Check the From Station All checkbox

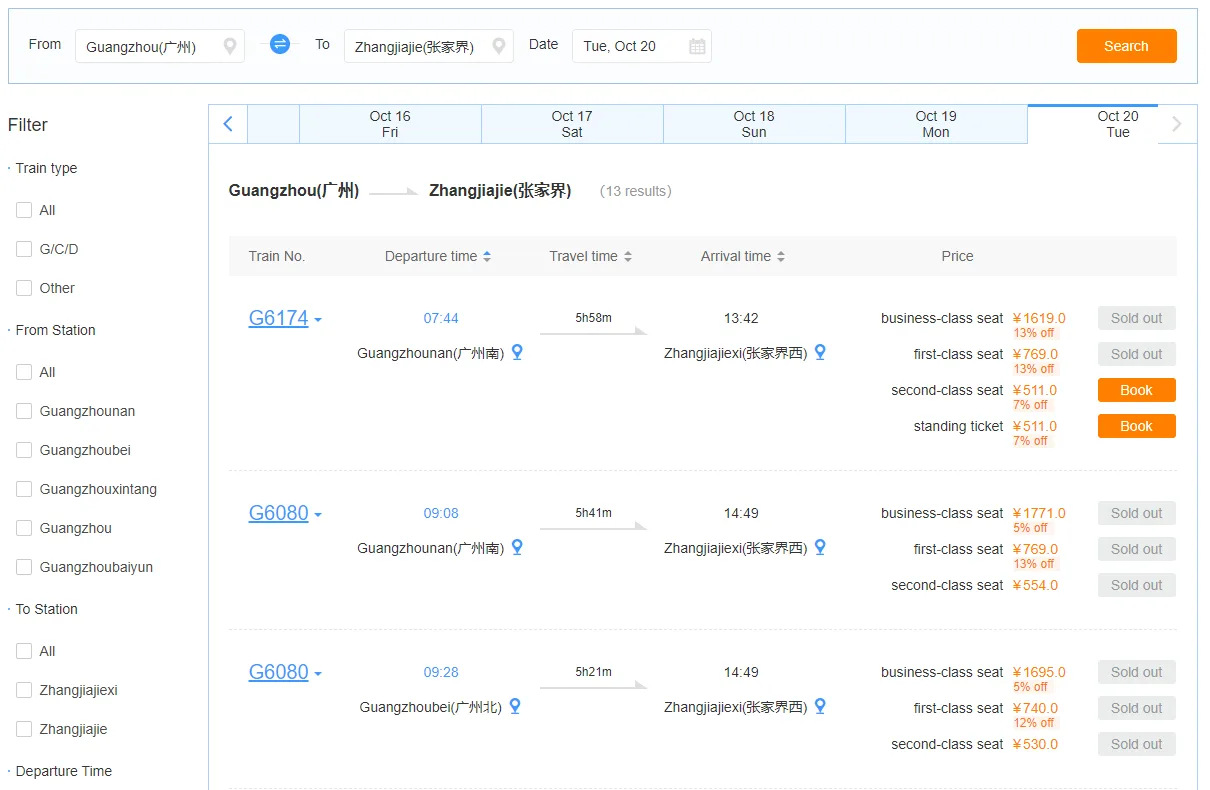pyautogui.click(x=24, y=372)
